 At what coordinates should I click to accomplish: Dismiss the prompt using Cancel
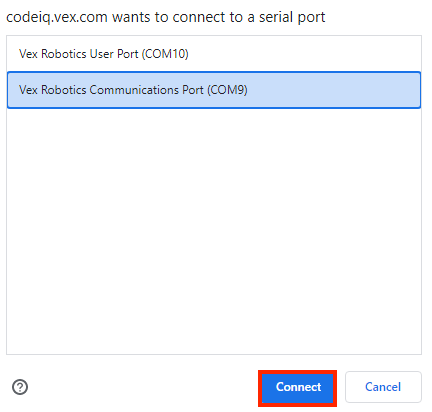pos(383,387)
